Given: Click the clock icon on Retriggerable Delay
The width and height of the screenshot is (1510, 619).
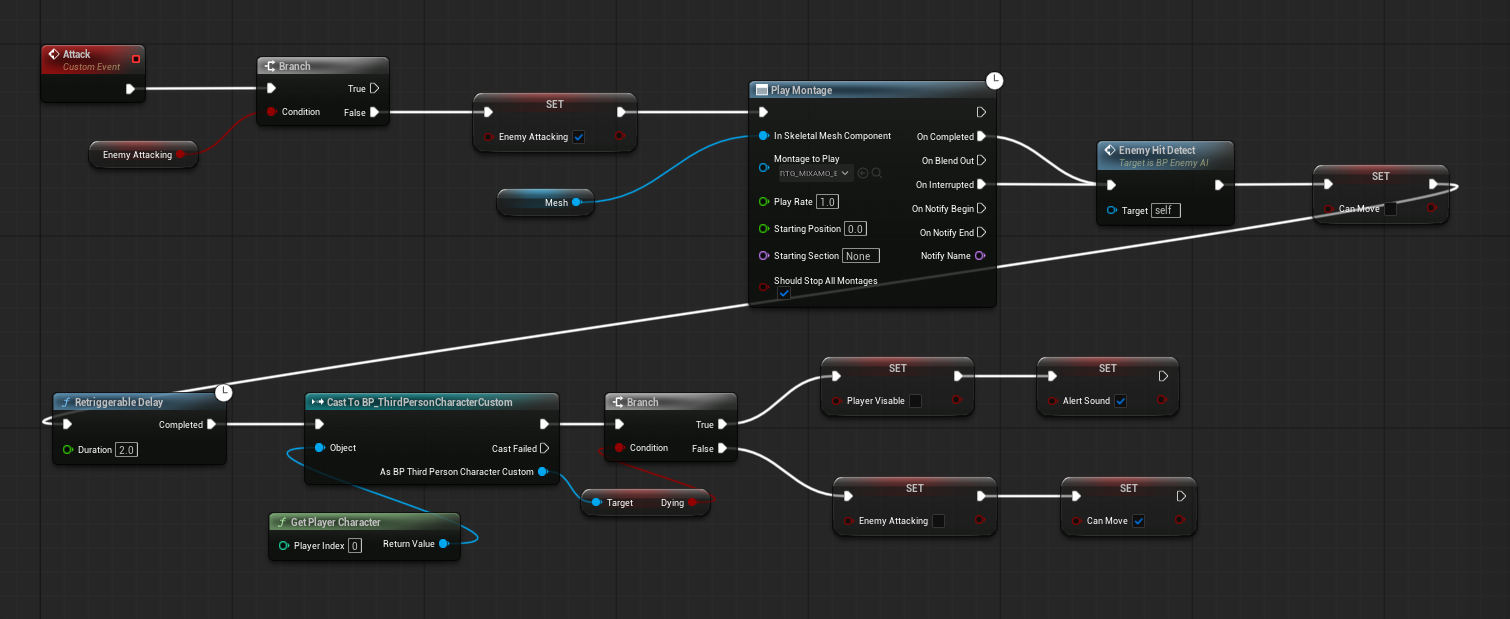Looking at the screenshot, I should pos(223,393).
